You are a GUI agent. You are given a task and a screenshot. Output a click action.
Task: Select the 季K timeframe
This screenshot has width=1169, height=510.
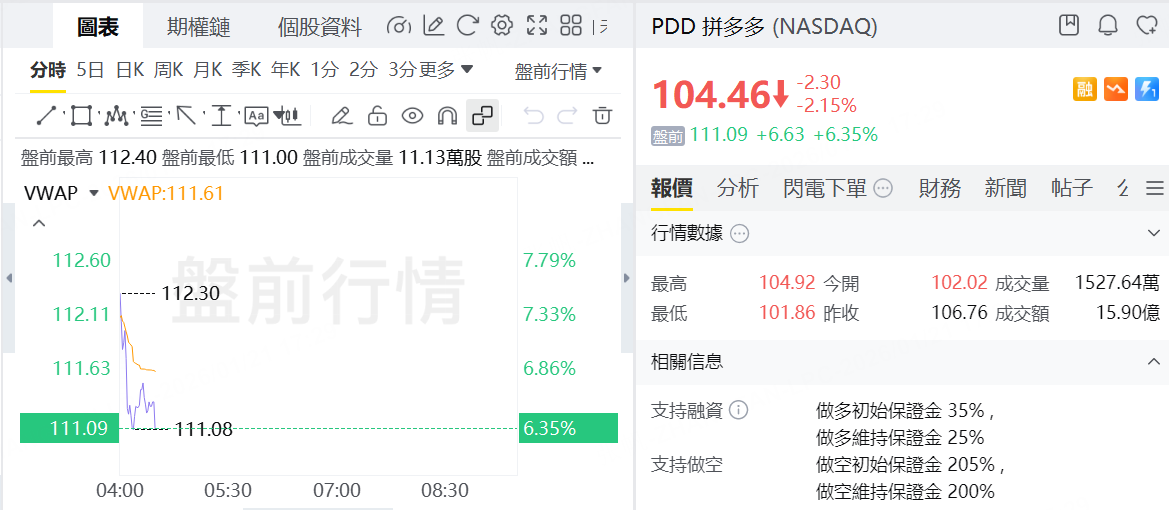(x=246, y=71)
